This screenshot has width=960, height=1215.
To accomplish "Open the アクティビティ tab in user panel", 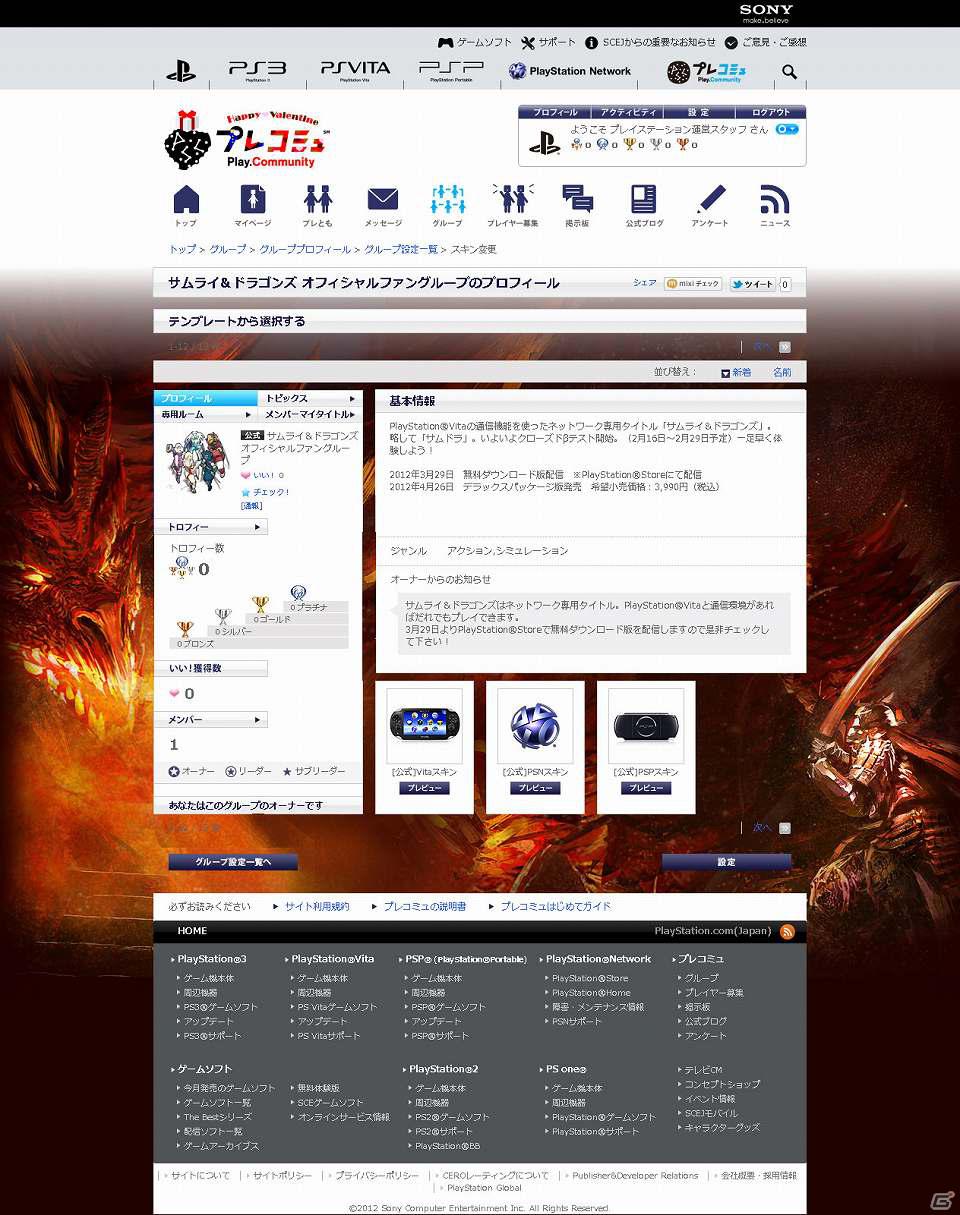I will pos(627,113).
